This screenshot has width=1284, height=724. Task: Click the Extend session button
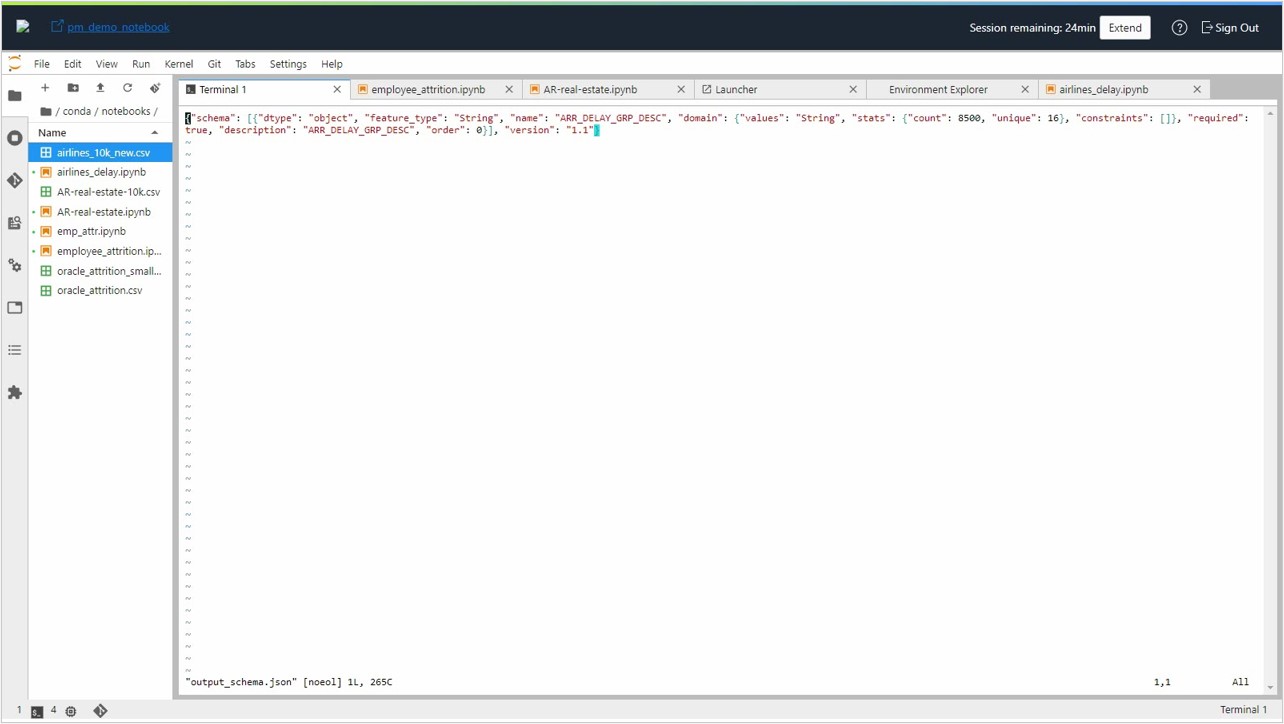pos(1125,28)
